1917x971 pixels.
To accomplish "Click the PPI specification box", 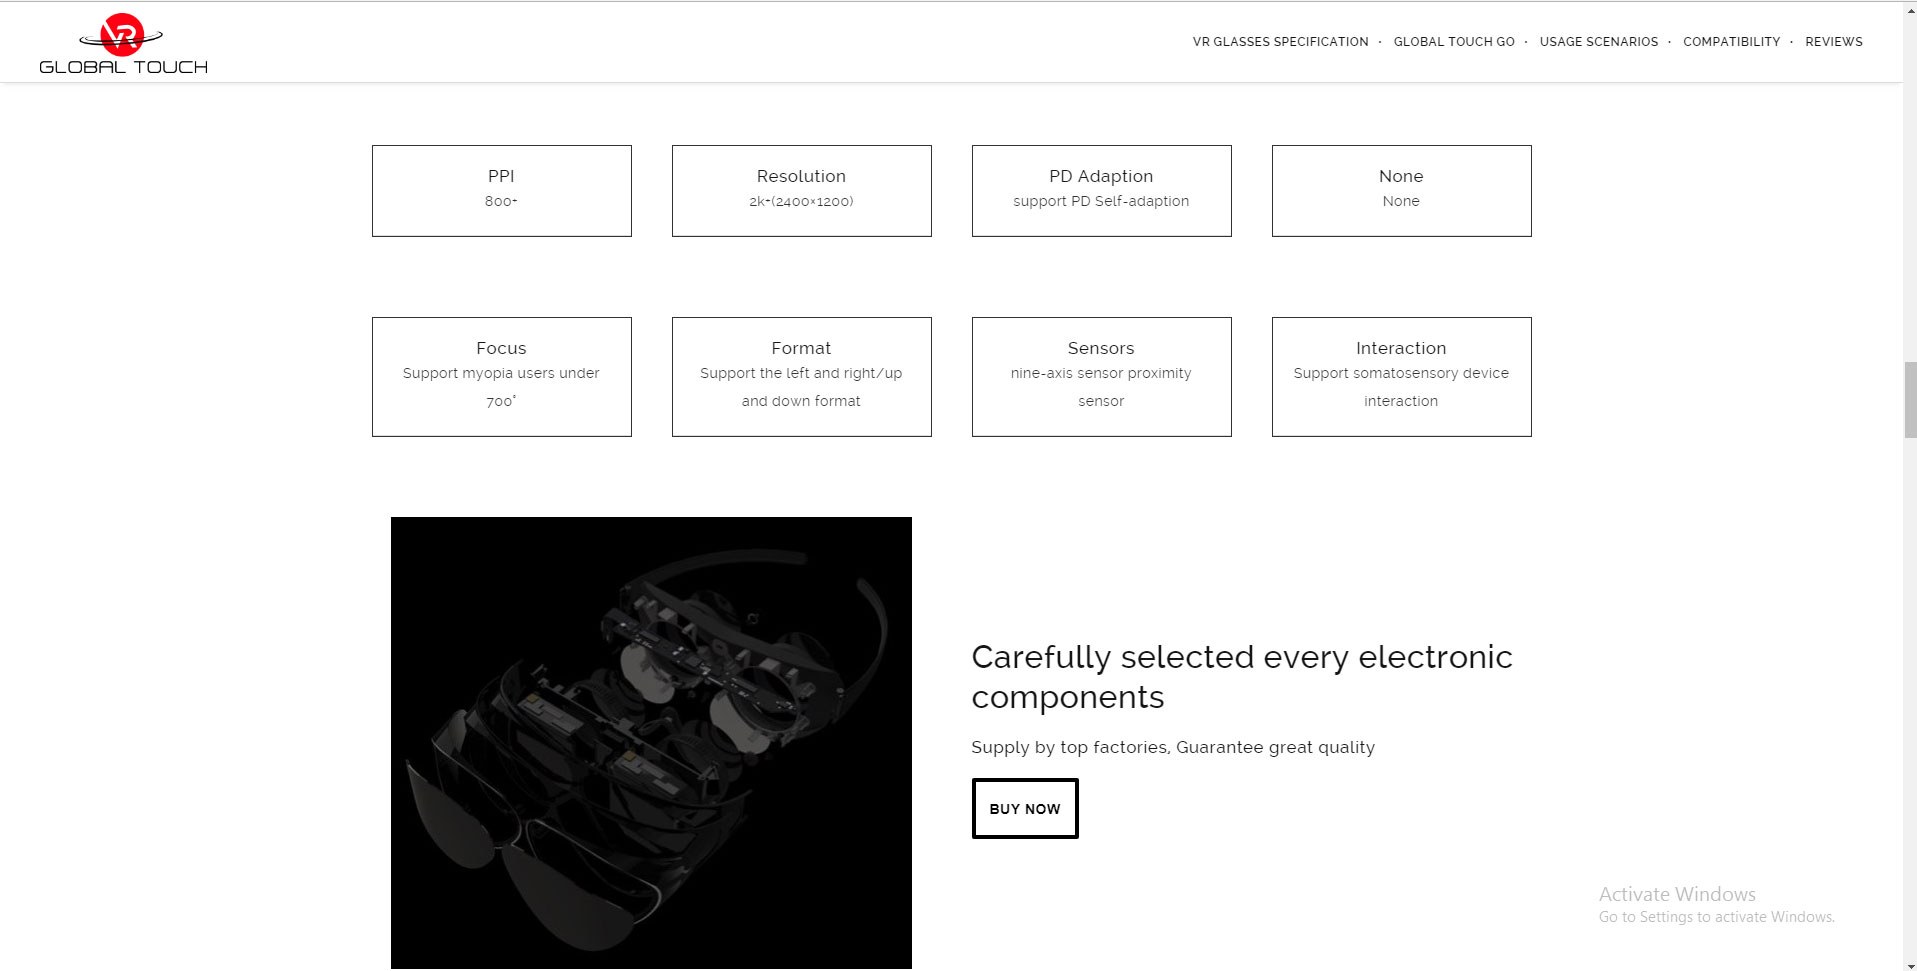I will pyautogui.click(x=502, y=191).
